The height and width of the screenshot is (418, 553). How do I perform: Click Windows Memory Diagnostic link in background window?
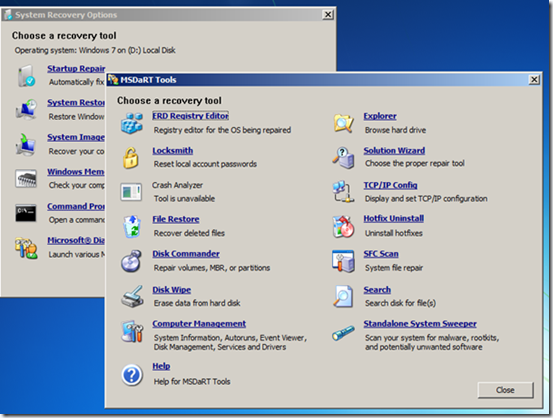pyautogui.click(x=76, y=171)
